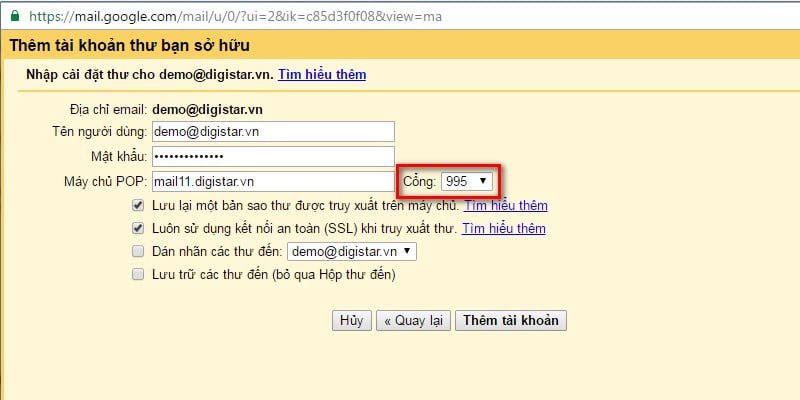800x400 pixels.
Task: Click the Mật khẩu field label
Action: click(x=118, y=157)
